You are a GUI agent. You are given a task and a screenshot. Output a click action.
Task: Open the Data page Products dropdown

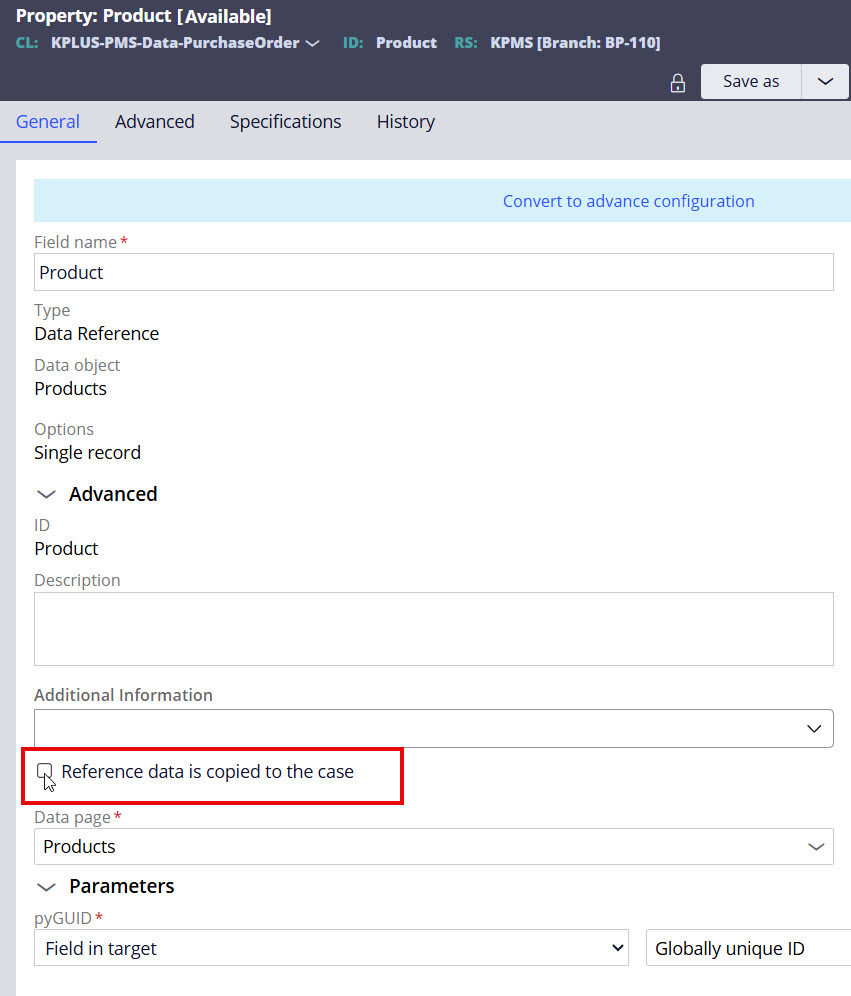(433, 846)
